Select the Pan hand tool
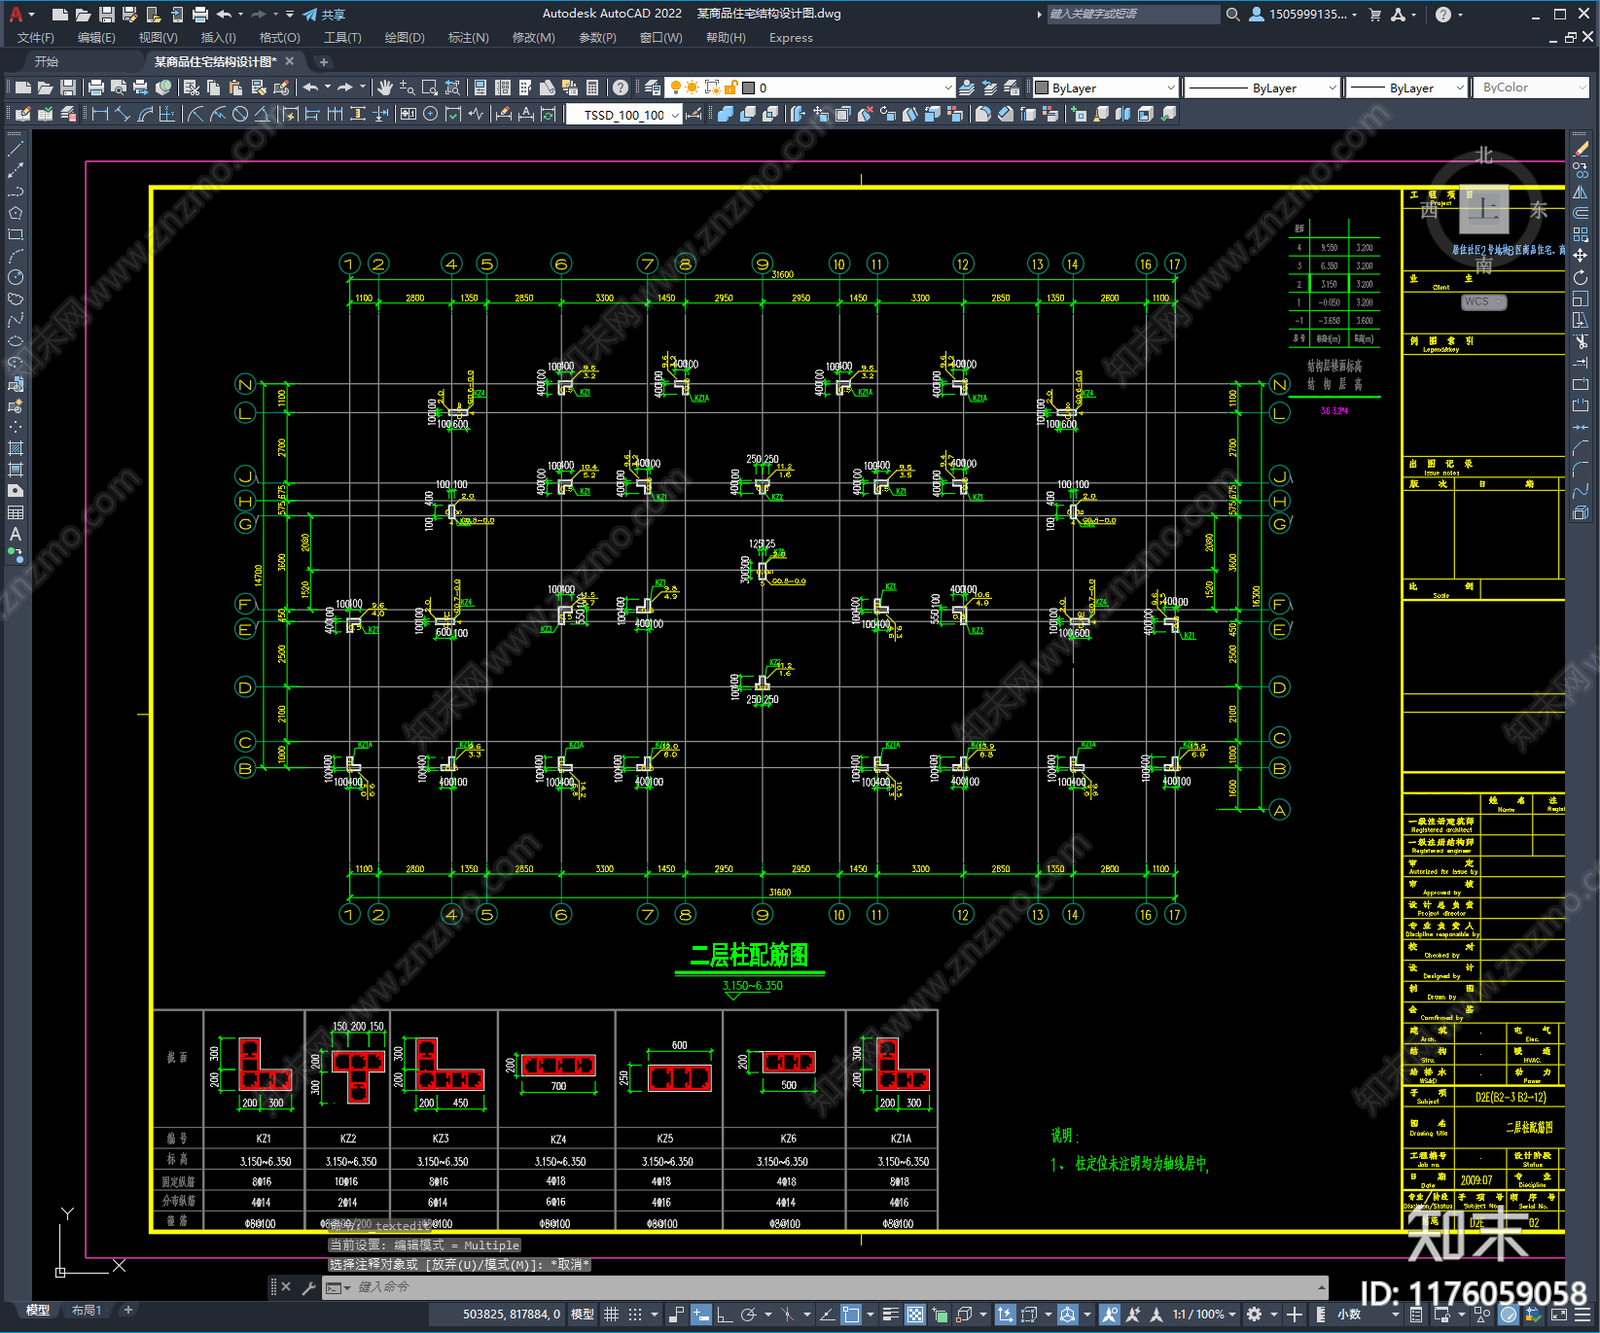Screen dimensions: 1600x1333 tap(385, 88)
